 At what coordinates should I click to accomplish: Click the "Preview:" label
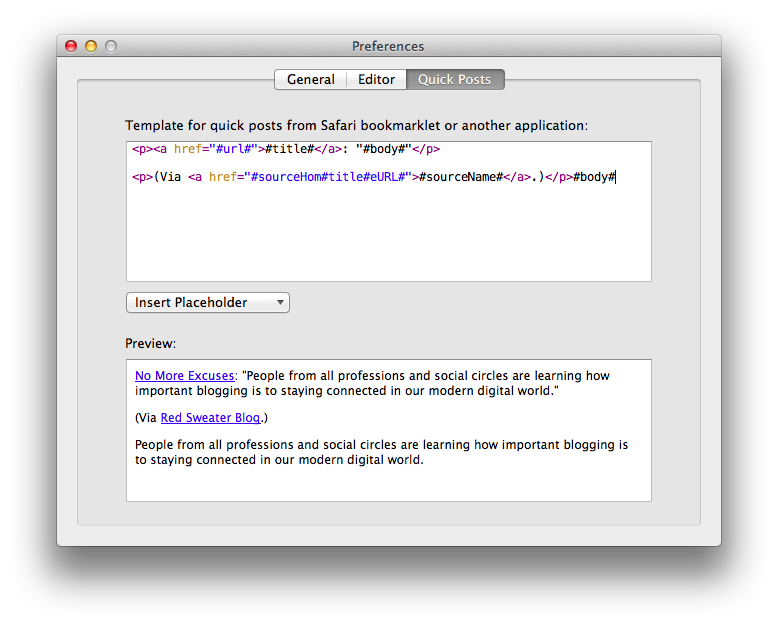click(150, 343)
